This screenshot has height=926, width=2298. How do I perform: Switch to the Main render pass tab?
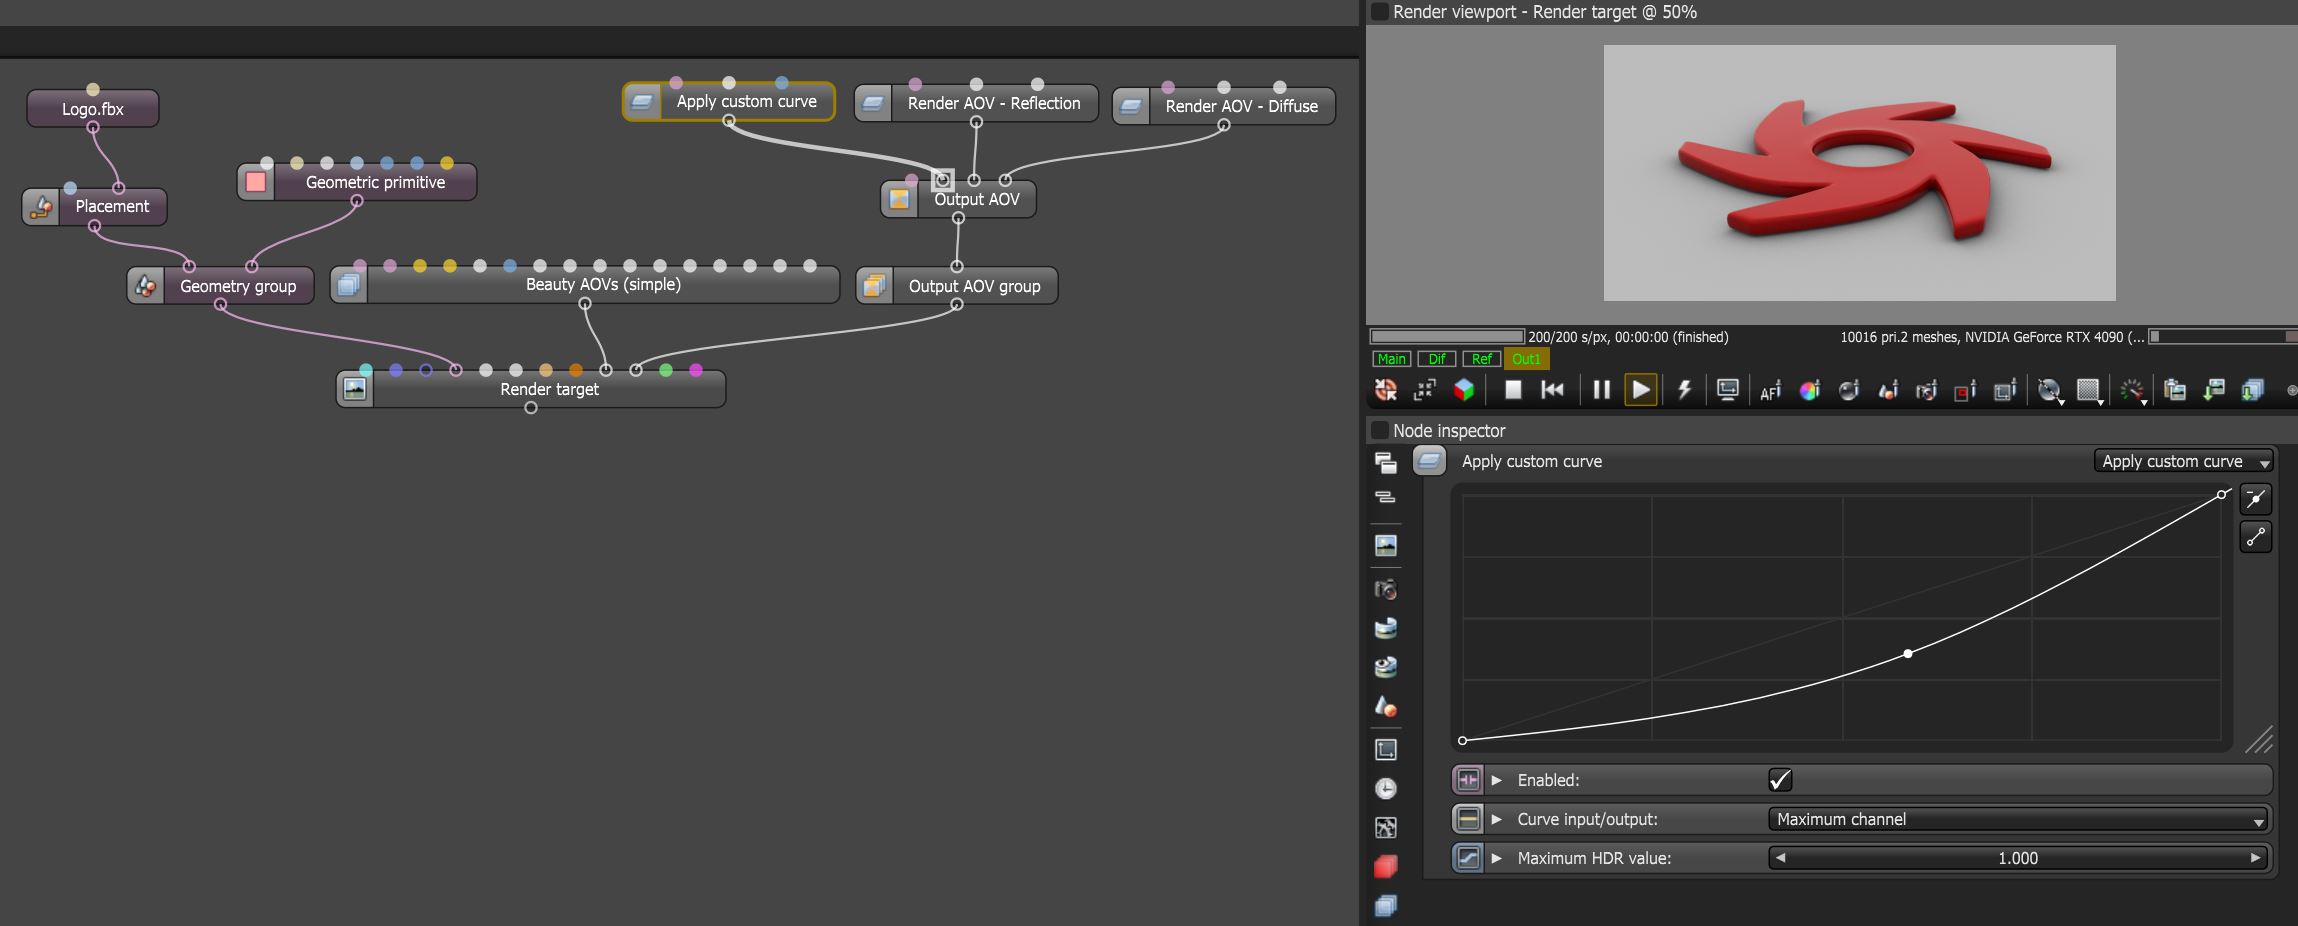point(1391,359)
